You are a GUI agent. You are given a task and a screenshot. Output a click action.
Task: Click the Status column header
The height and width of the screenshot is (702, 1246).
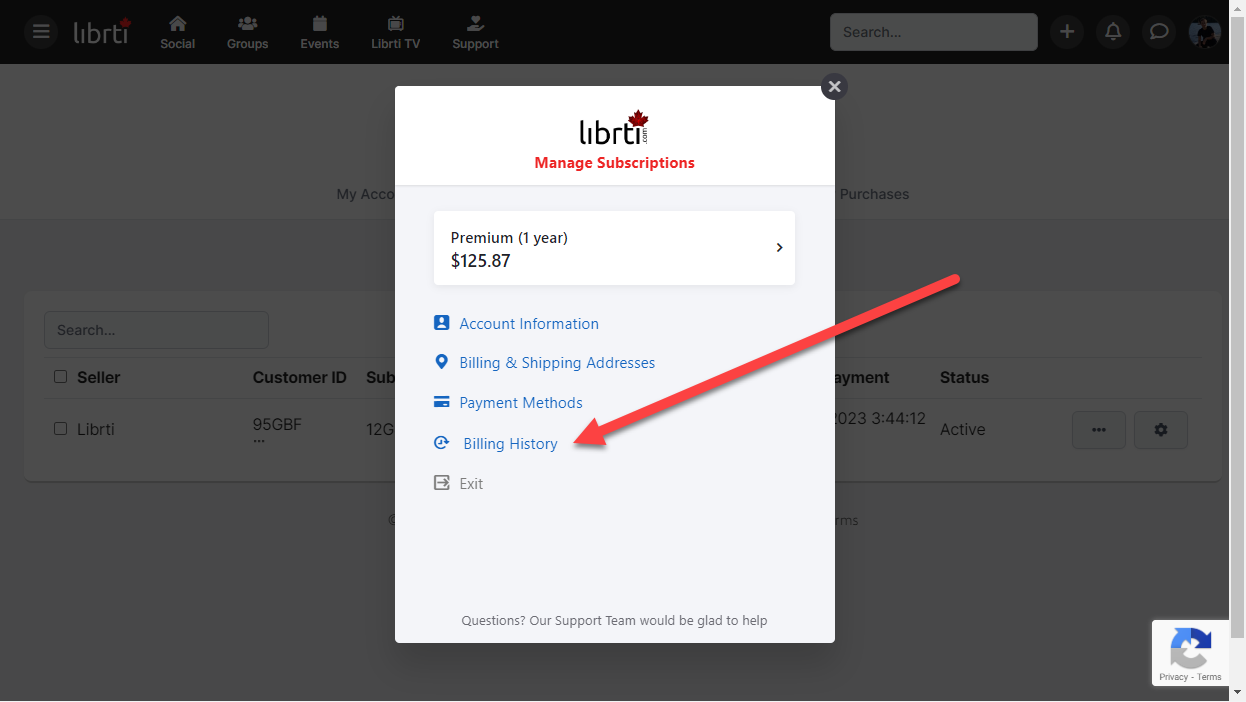point(964,377)
